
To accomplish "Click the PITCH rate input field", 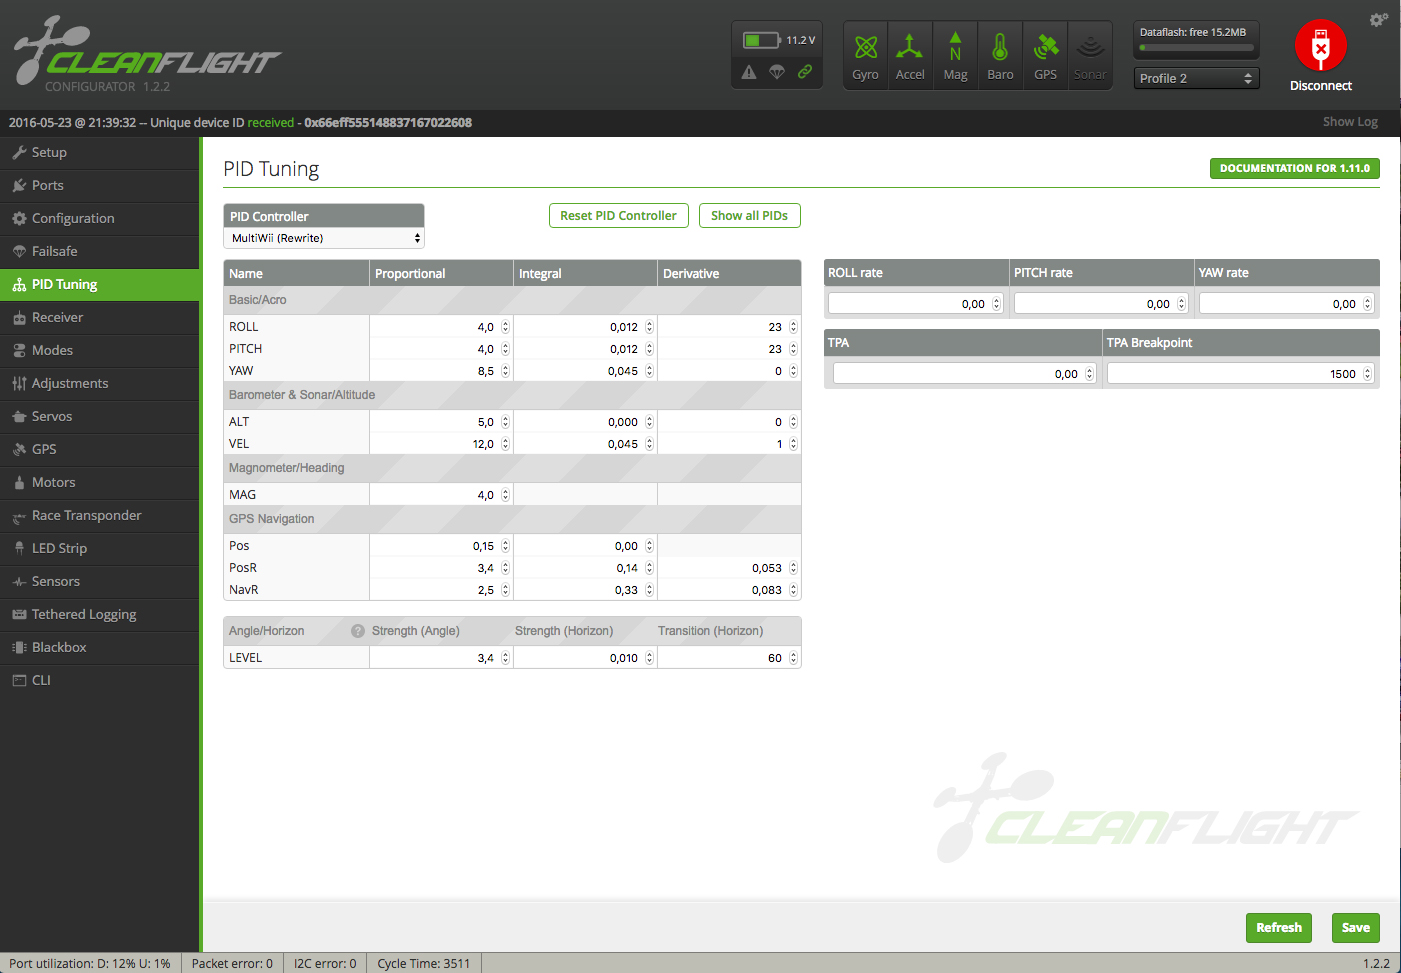I will 1101,304.
